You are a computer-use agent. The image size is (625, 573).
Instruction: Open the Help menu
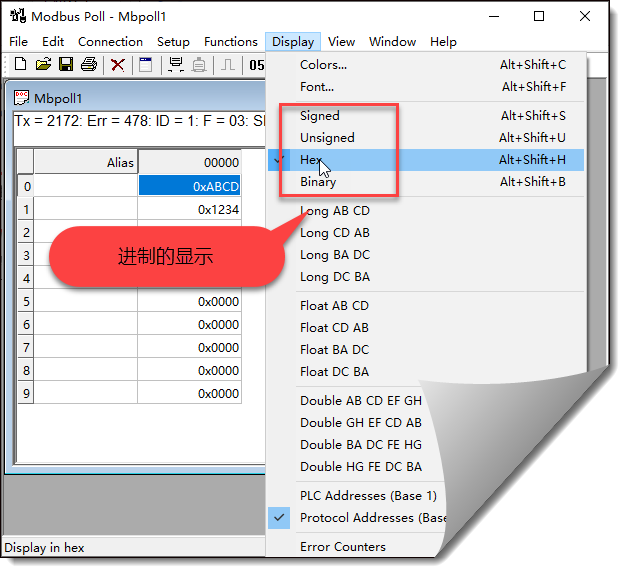[x=443, y=42]
